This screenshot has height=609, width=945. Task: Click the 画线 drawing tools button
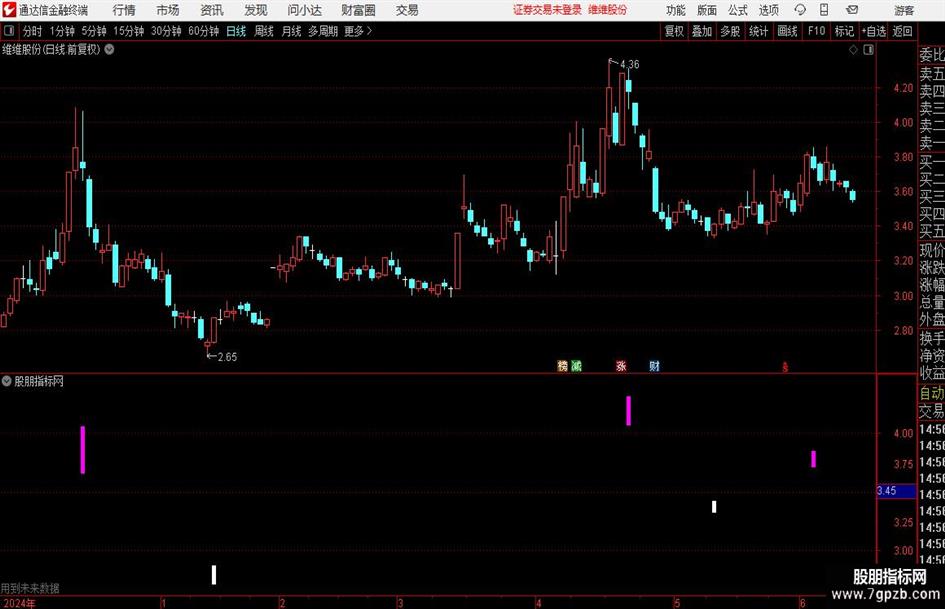click(787, 31)
